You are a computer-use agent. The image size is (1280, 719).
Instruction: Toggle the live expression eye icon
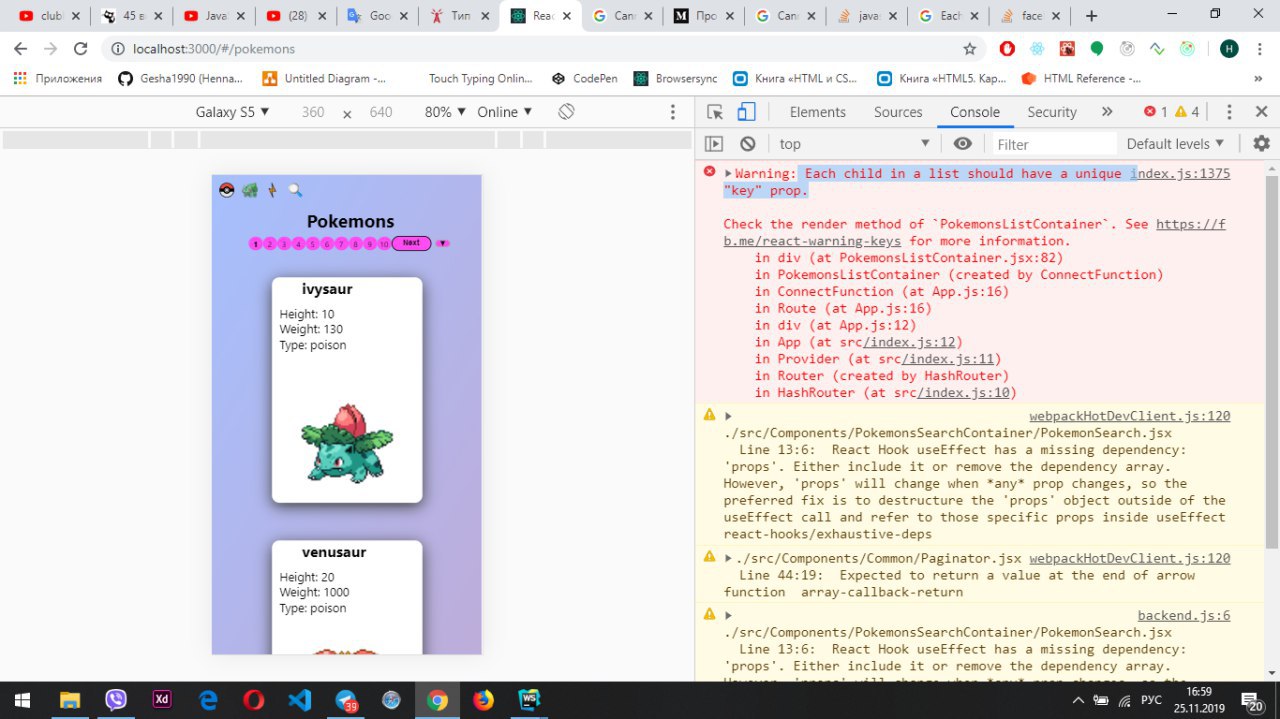(962, 144)
